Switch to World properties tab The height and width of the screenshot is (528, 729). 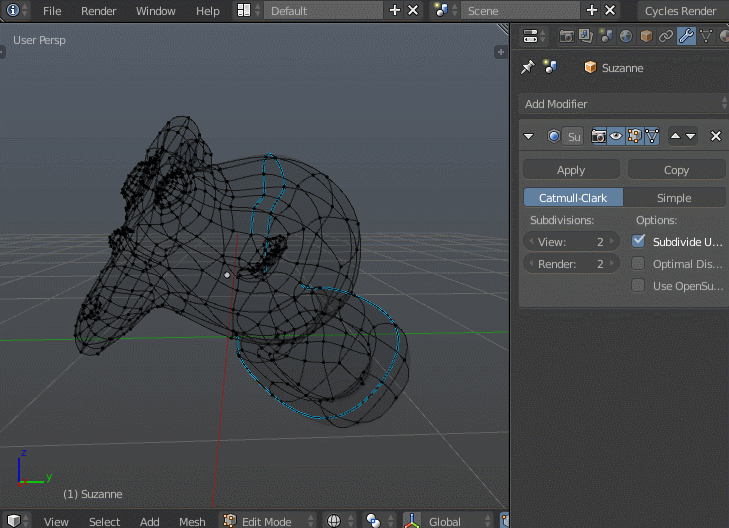[x=626, y=36]
